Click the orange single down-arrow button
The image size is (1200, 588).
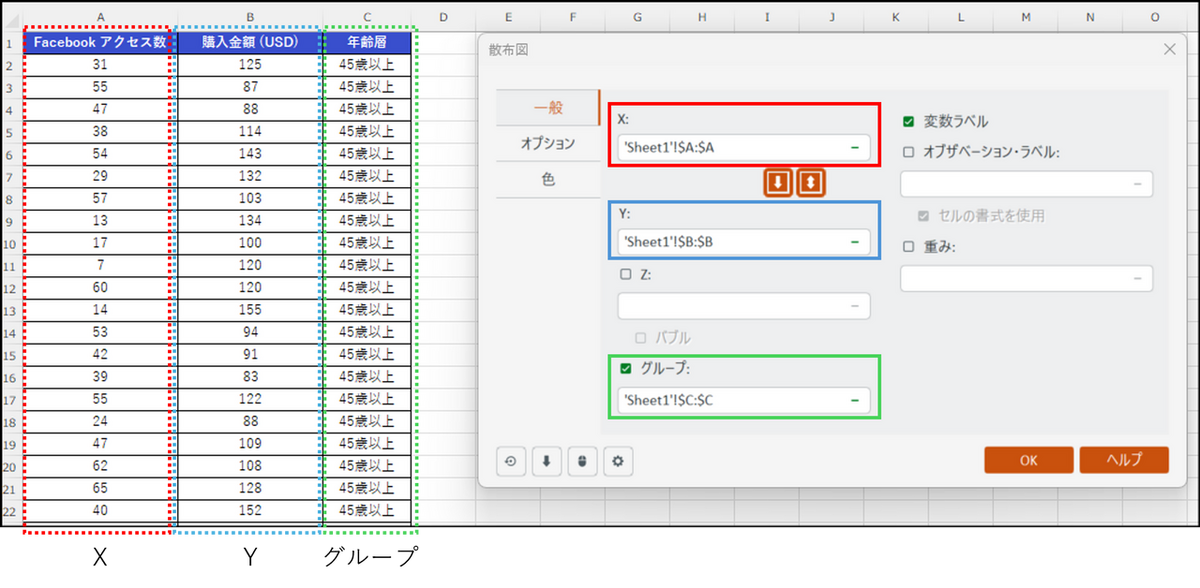click(x=778, y=183)
